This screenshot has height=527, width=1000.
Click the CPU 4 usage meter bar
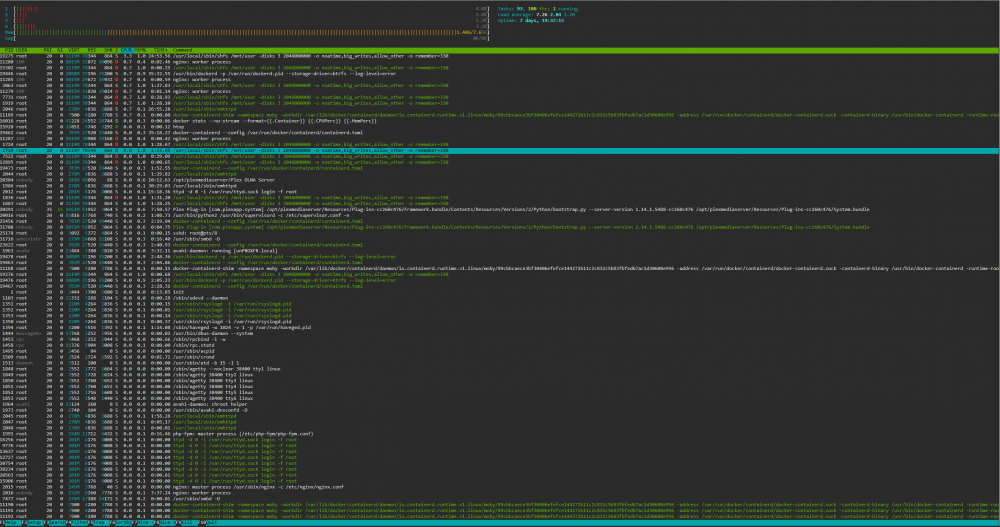[x=247, y=26]
